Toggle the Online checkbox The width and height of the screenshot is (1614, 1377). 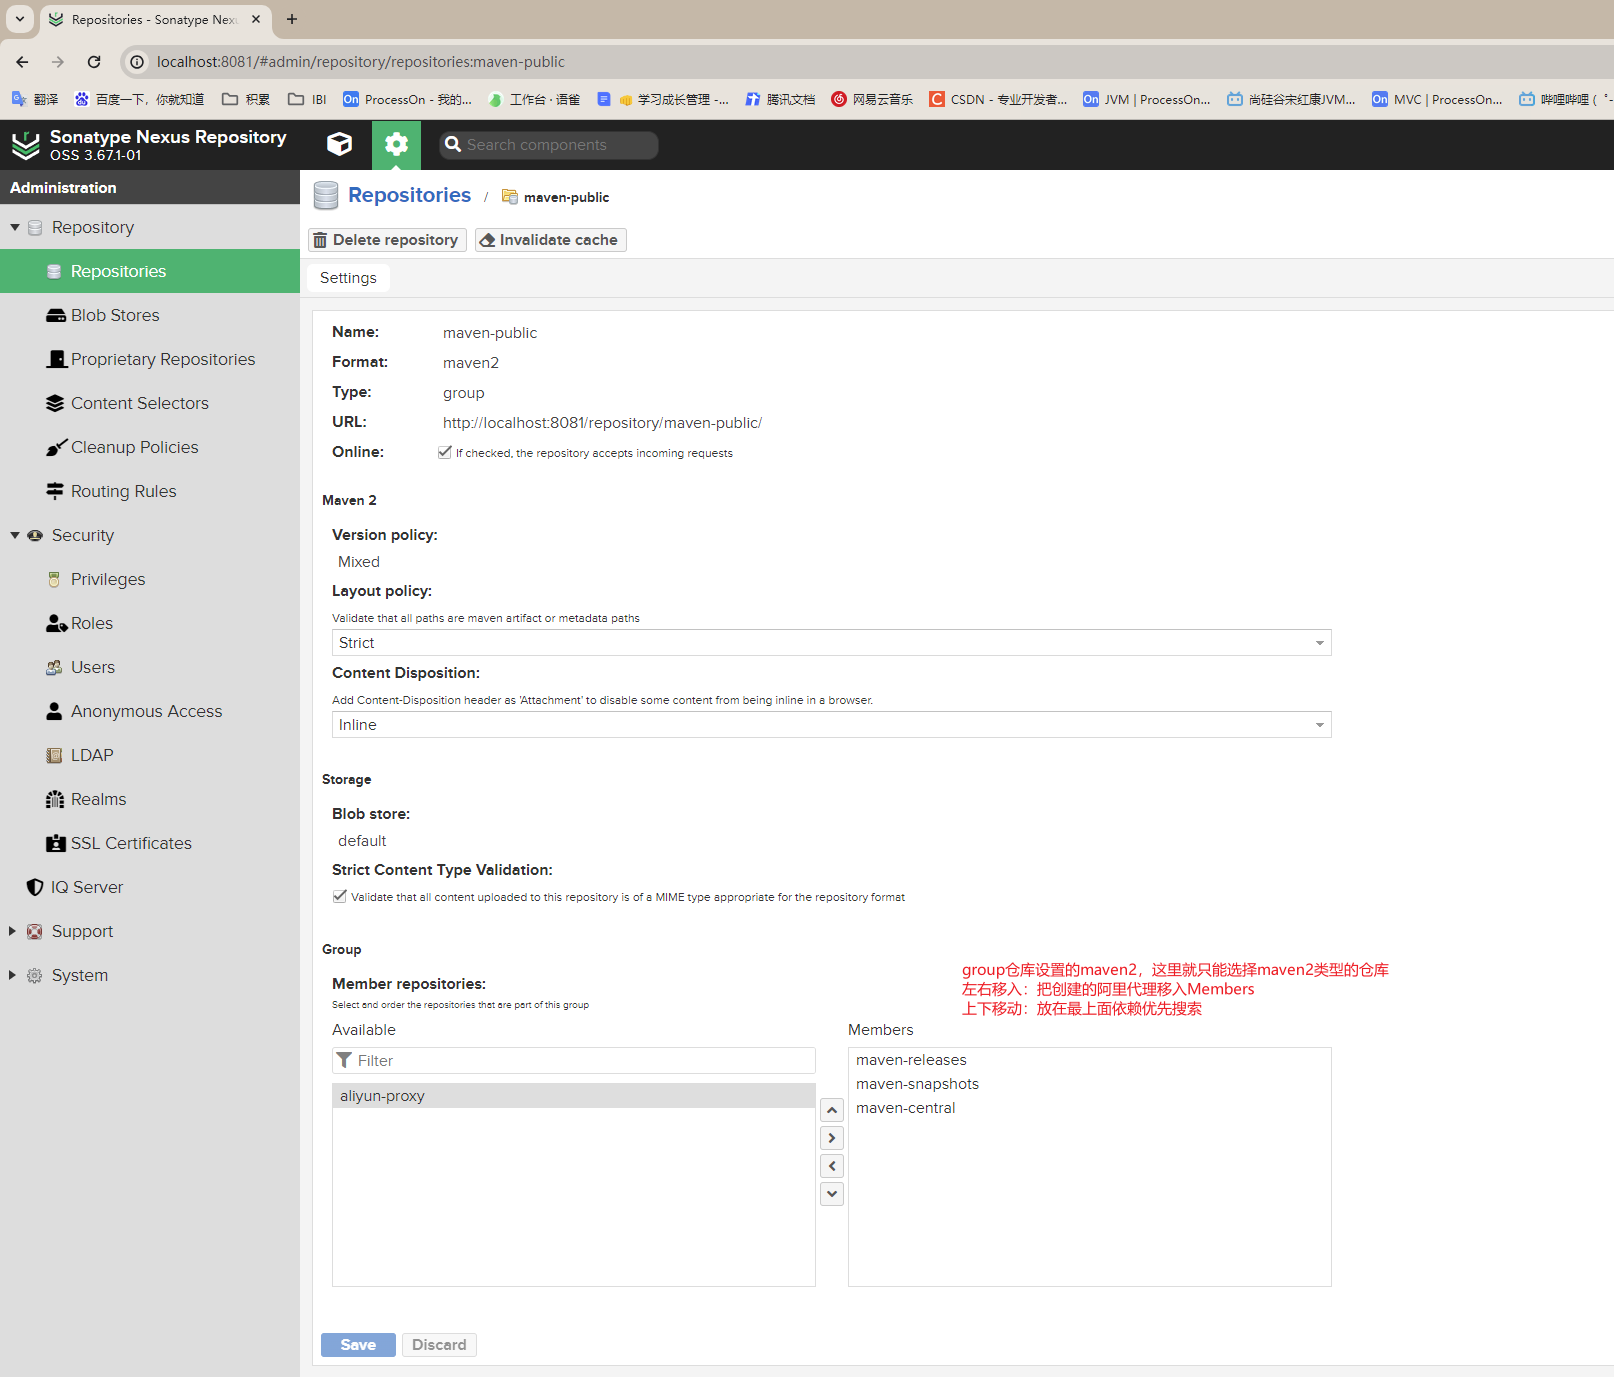445,452
